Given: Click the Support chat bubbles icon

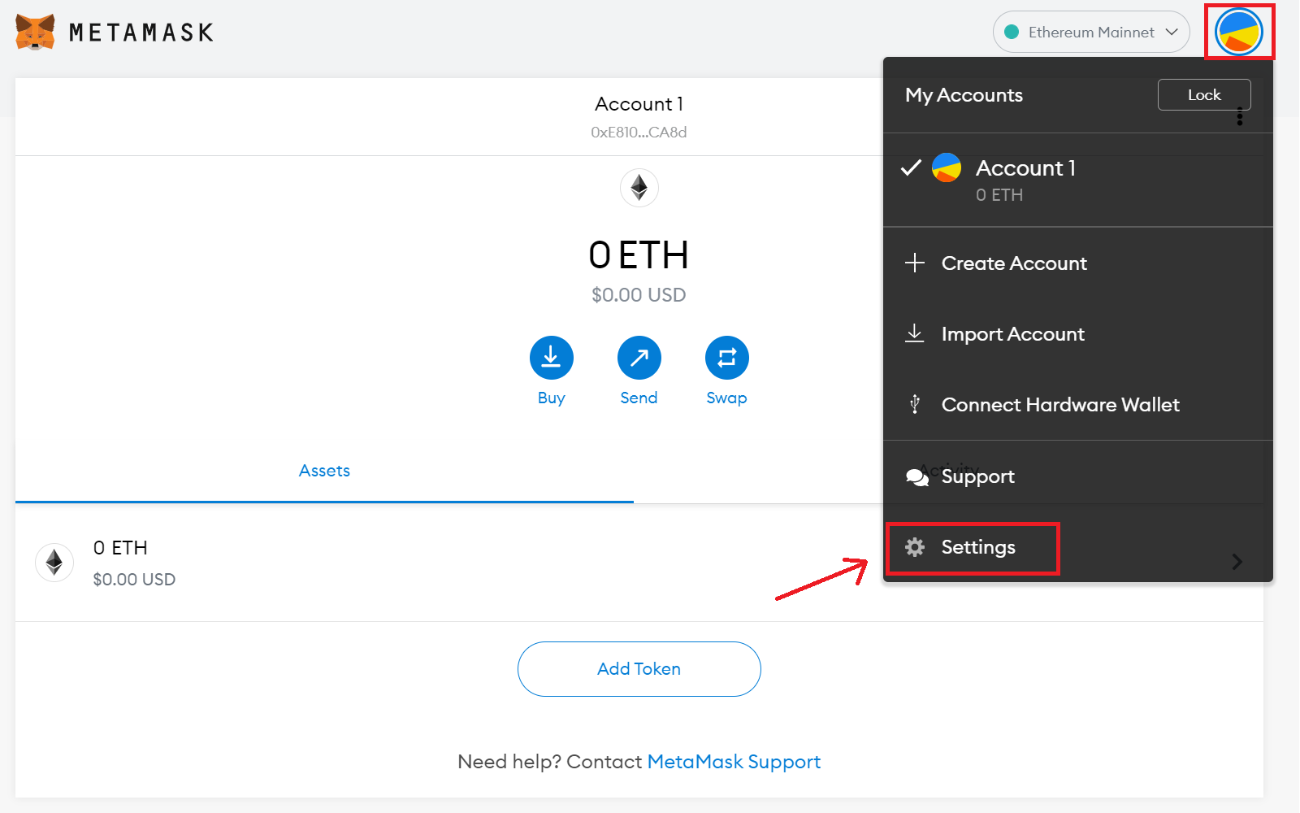Looking at the screenshot, I should [916, 477].
